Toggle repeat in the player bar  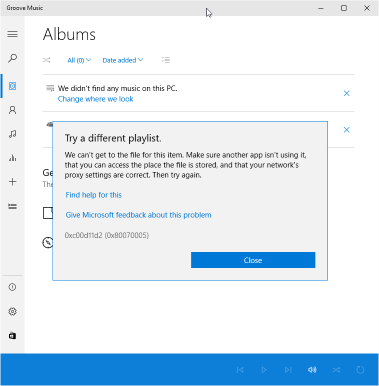[360, 370]
